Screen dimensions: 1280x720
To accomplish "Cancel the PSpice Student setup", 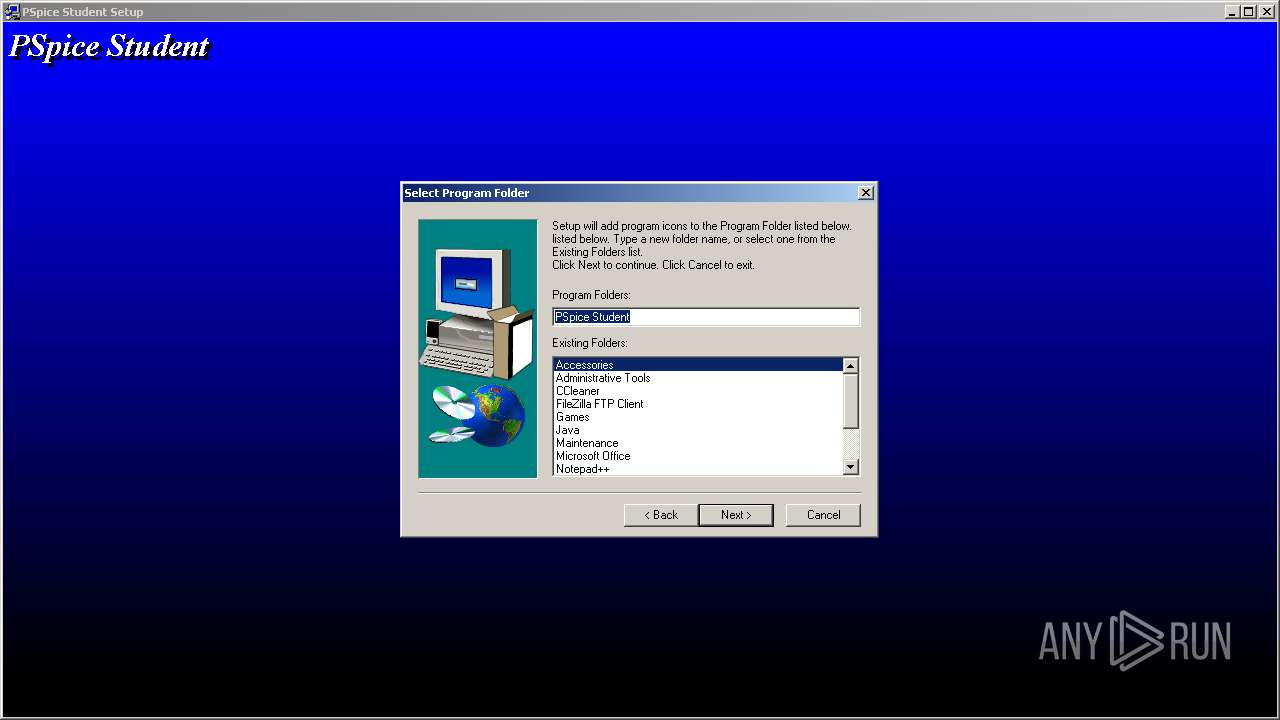I will click(x=823, y=515).
